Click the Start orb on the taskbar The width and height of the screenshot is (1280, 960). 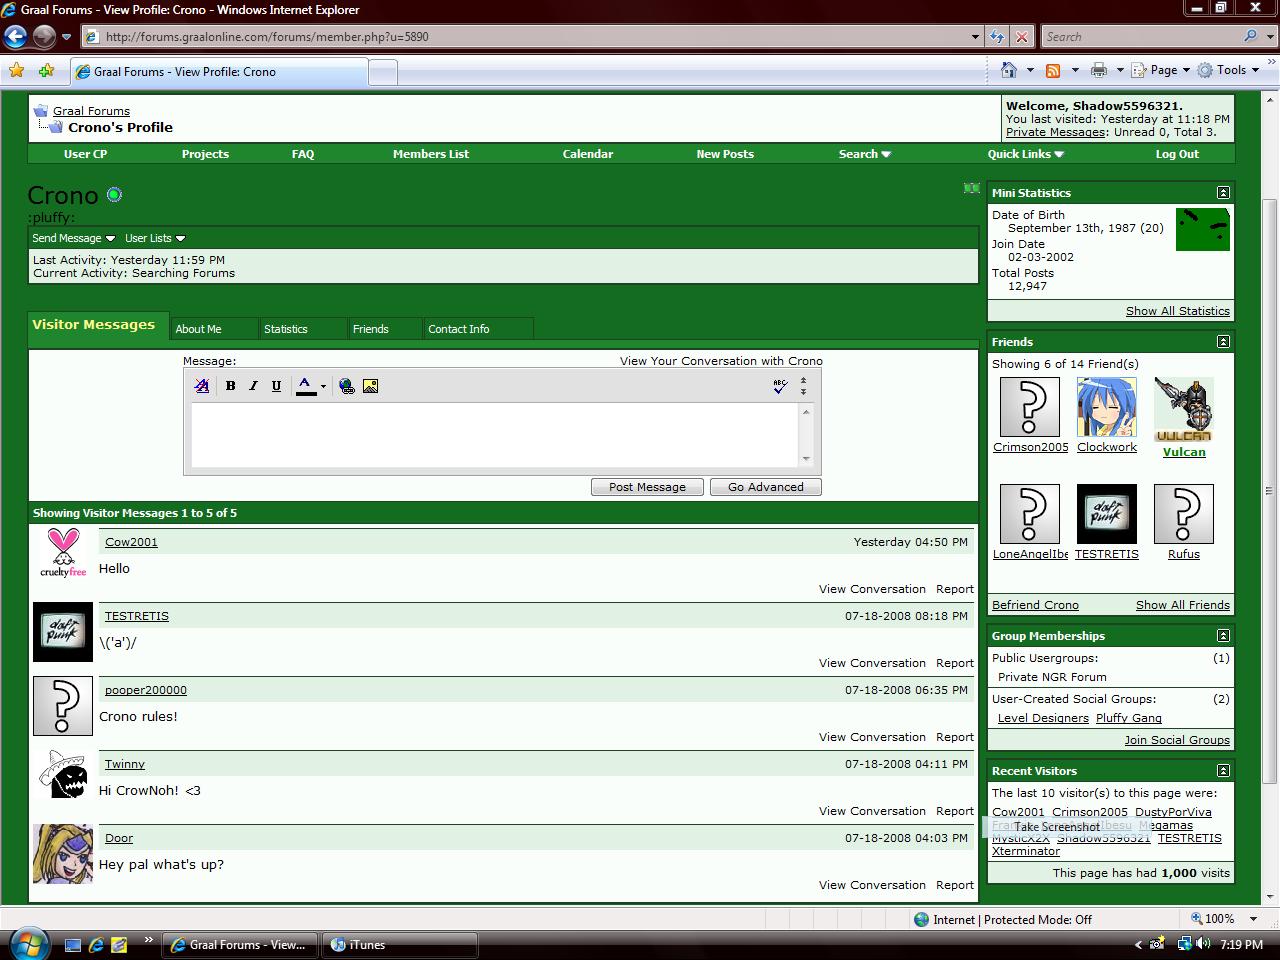(27, 943)
